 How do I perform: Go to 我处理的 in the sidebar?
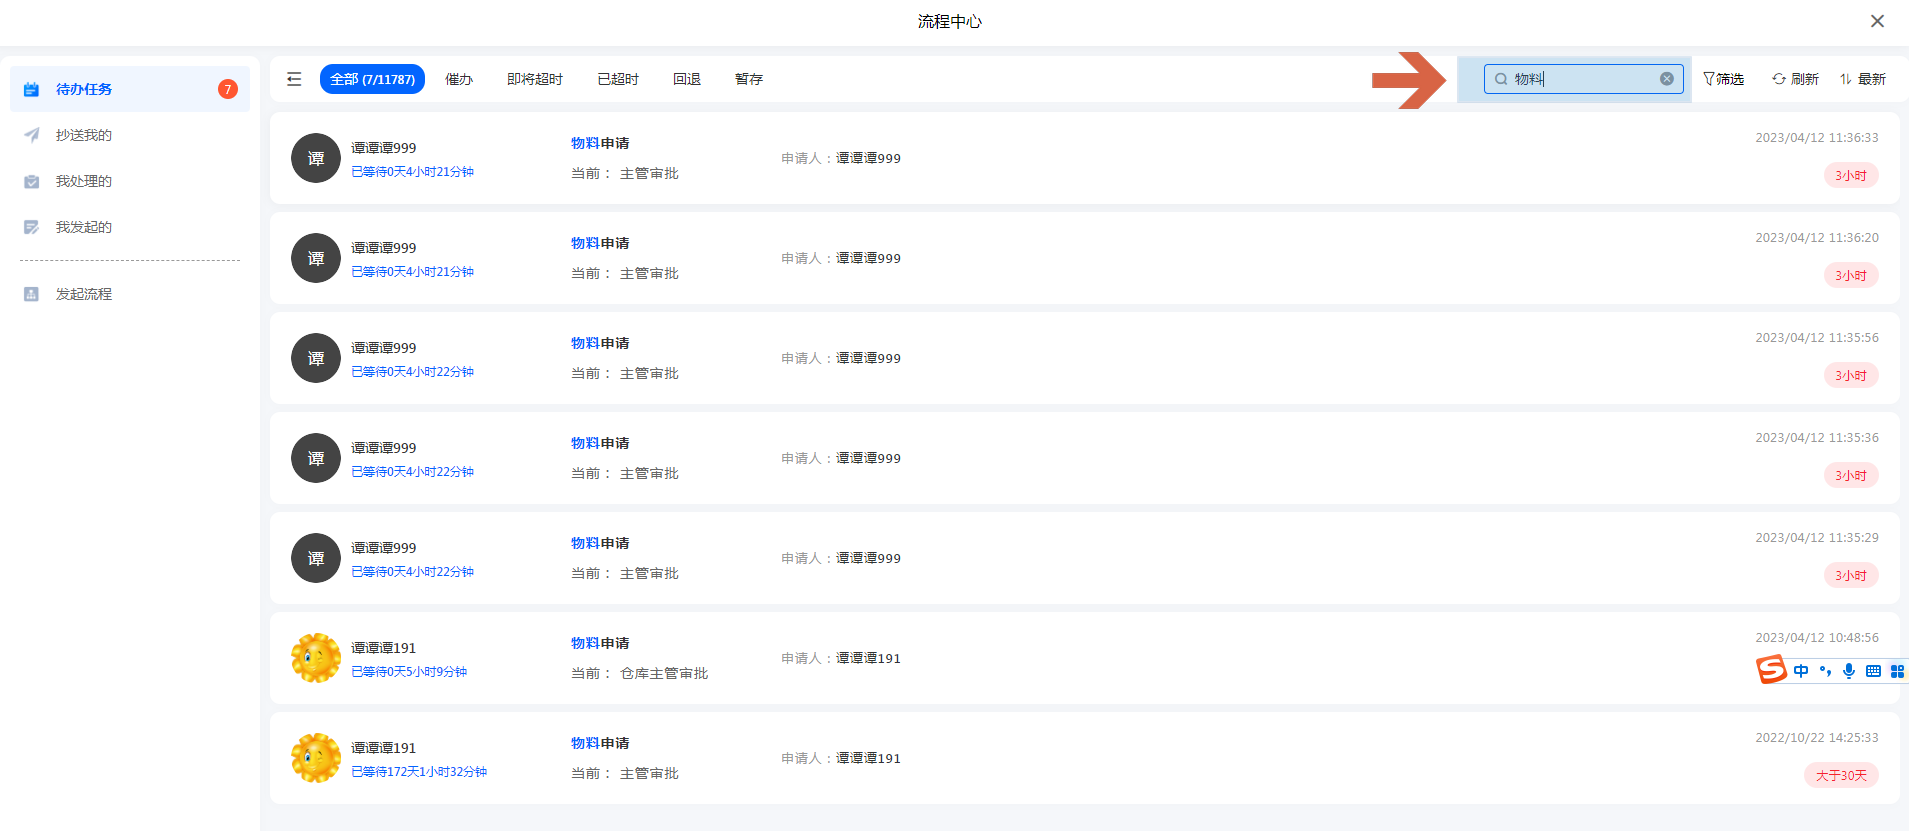click(84, 181)
